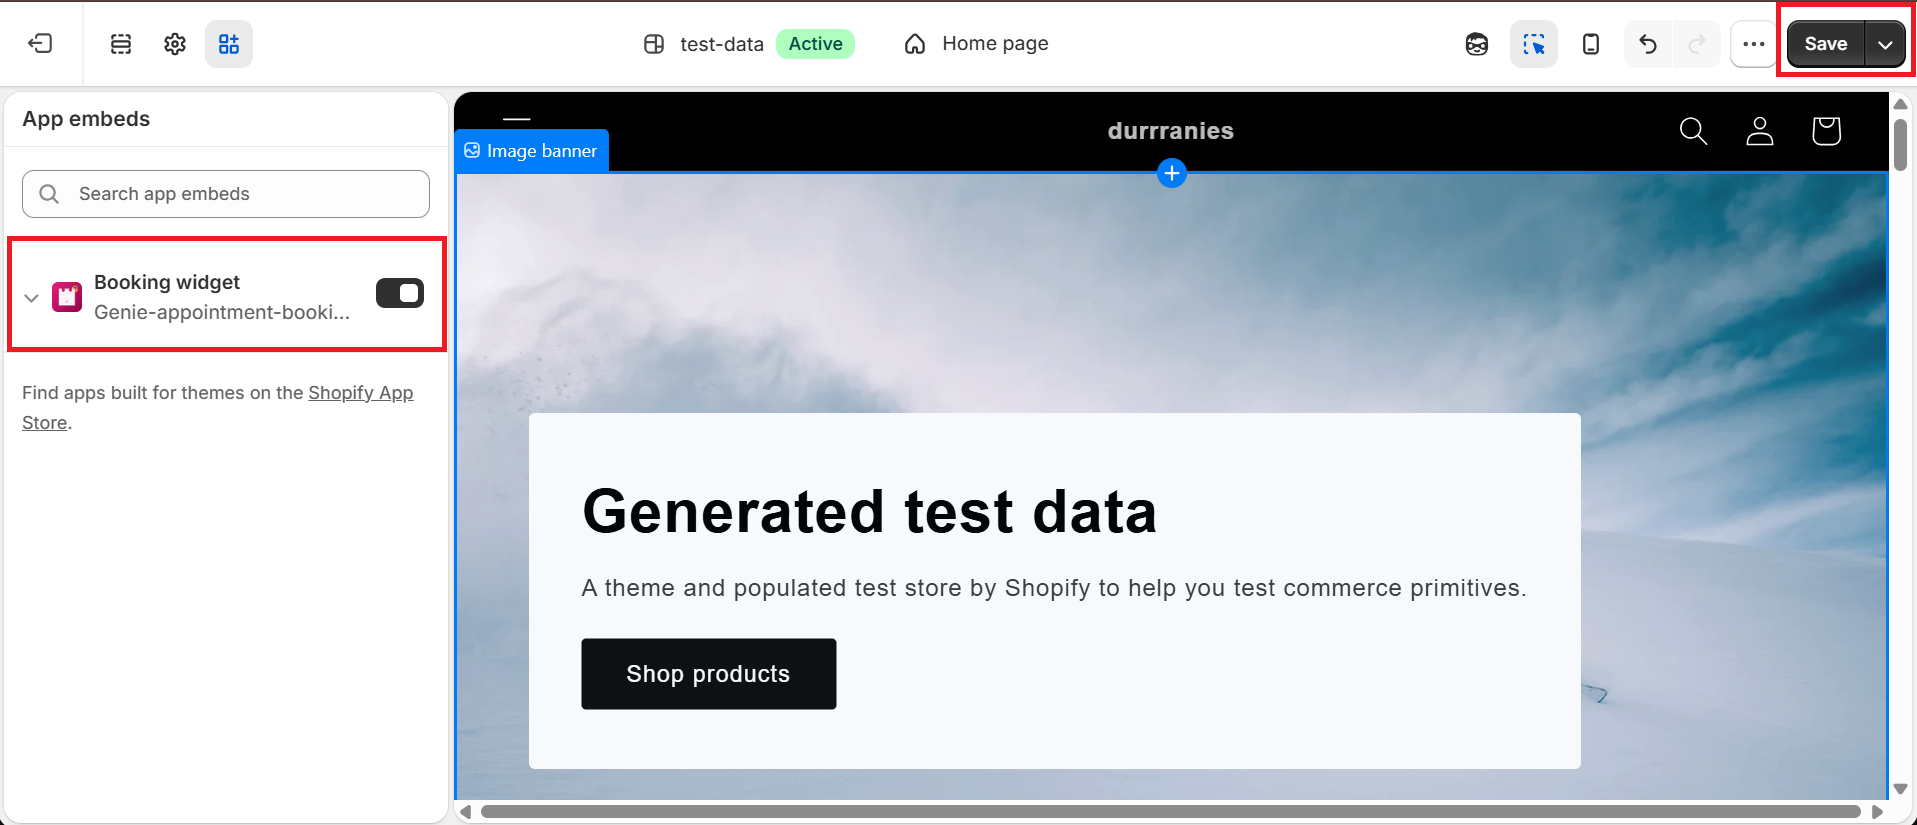This screenshot has width=1917, height=825.
Task: Click the App embeds panel heading
Action: (x=86, y=119)
